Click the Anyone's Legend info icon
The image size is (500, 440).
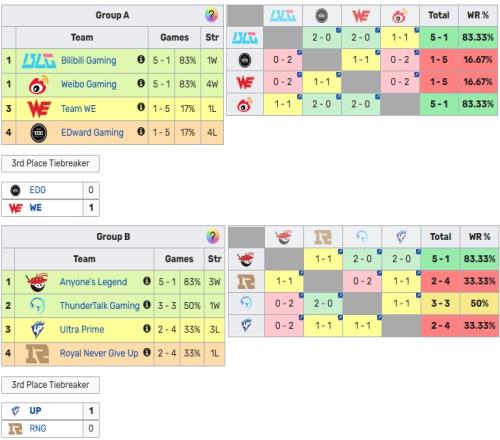point(147,281)
